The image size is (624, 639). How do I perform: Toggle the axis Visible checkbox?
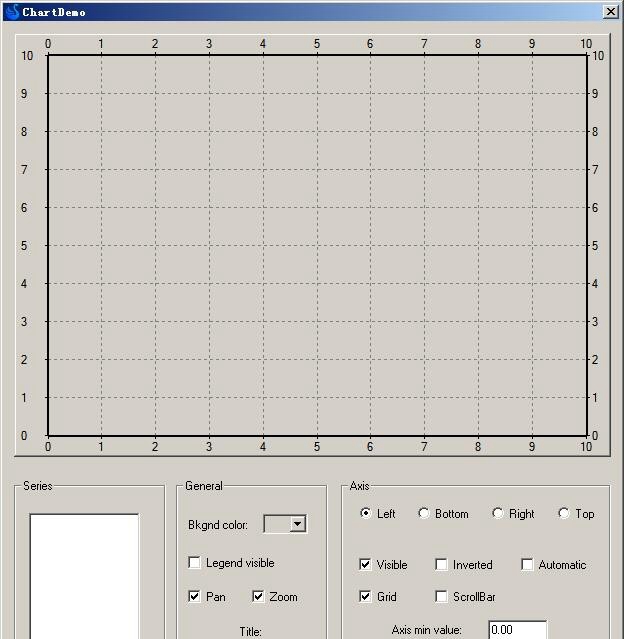pyautogui.click(x=365, y=564)
